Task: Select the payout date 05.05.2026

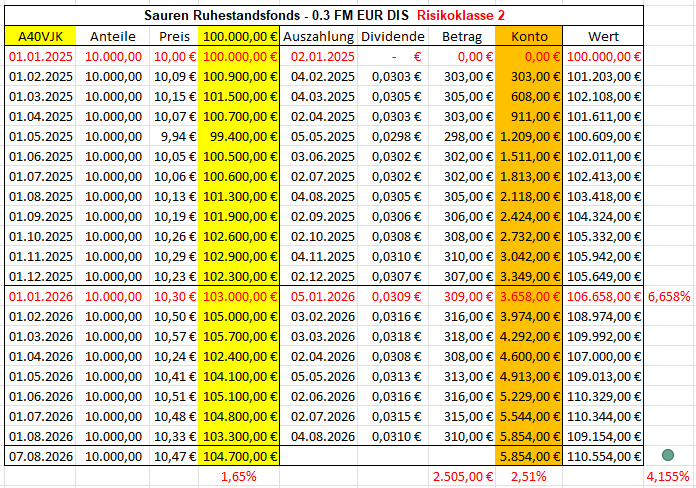Action: (x=318, y=376)
